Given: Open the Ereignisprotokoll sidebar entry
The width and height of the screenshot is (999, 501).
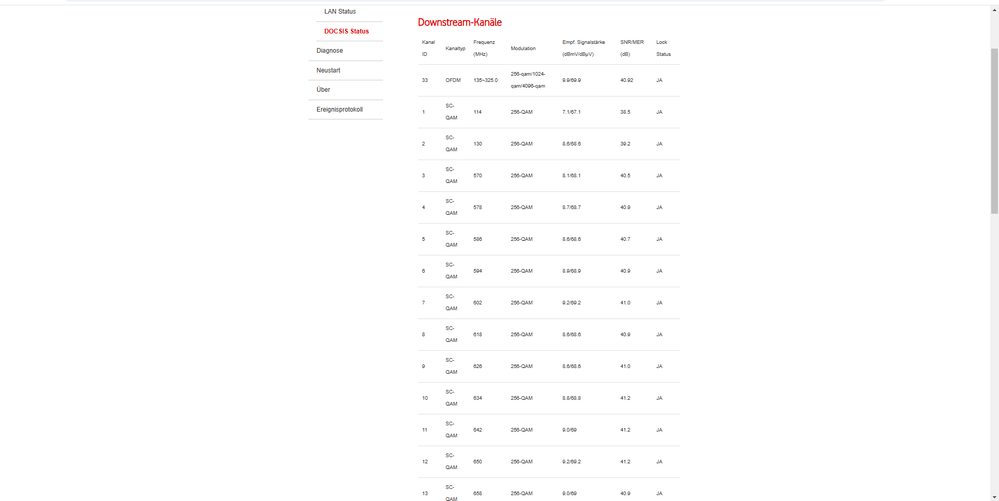Looking at the screenshot, I should point(340,110).
